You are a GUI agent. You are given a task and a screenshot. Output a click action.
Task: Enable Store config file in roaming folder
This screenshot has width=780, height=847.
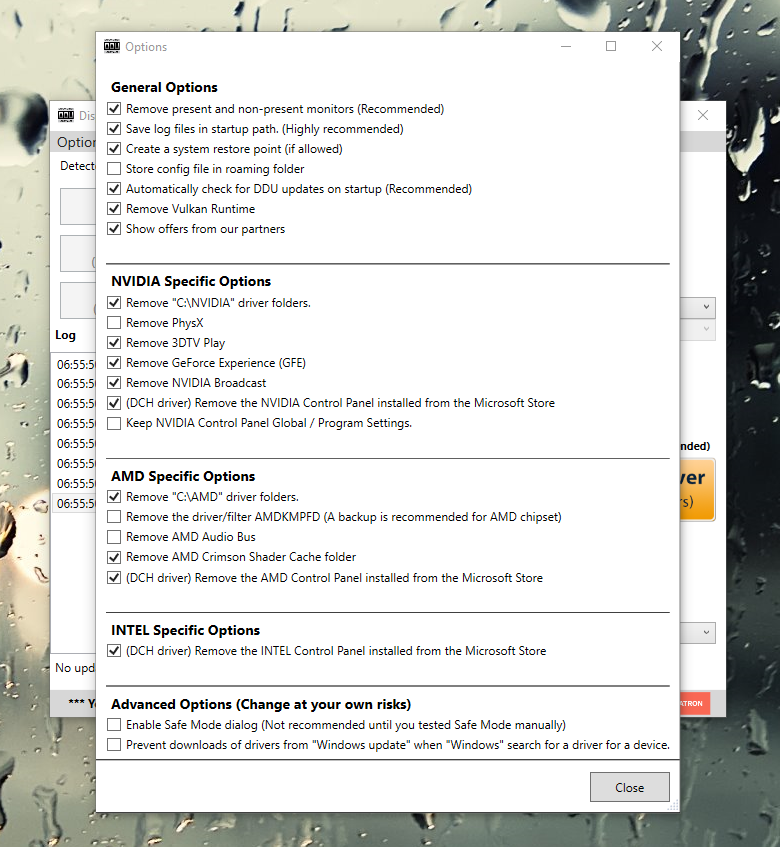pos(114,169)
